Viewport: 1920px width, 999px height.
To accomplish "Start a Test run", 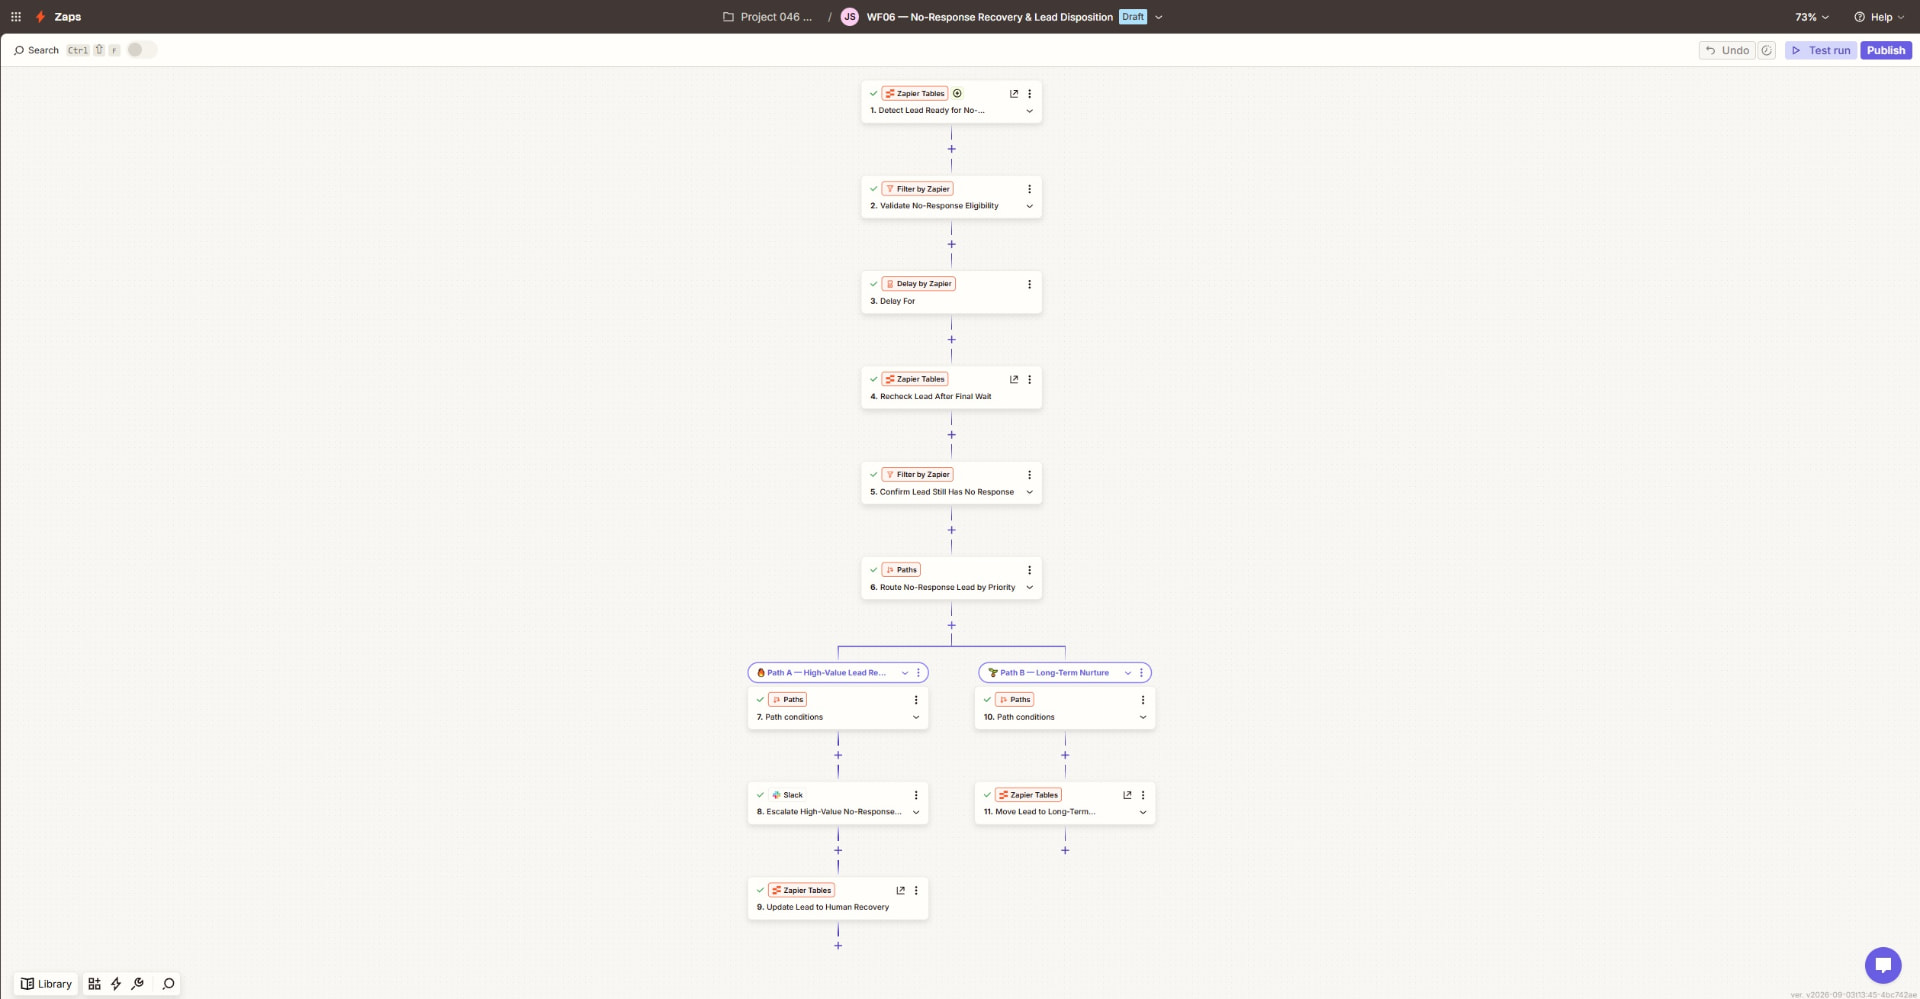I will pos(1821,50).
